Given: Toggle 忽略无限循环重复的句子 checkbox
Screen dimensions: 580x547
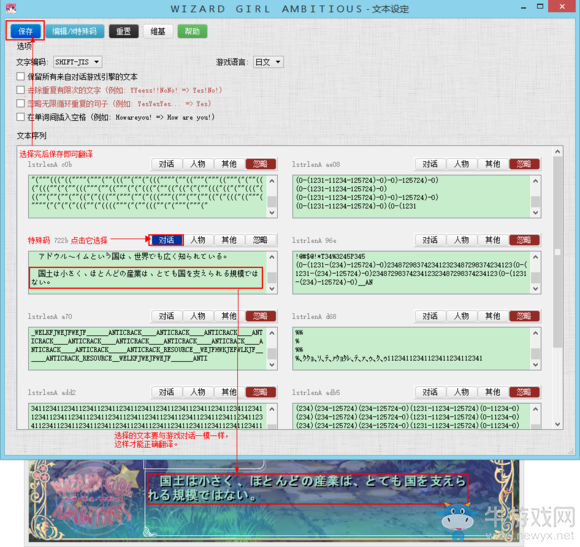Looking at the screenshot, I should click(21, 104).
